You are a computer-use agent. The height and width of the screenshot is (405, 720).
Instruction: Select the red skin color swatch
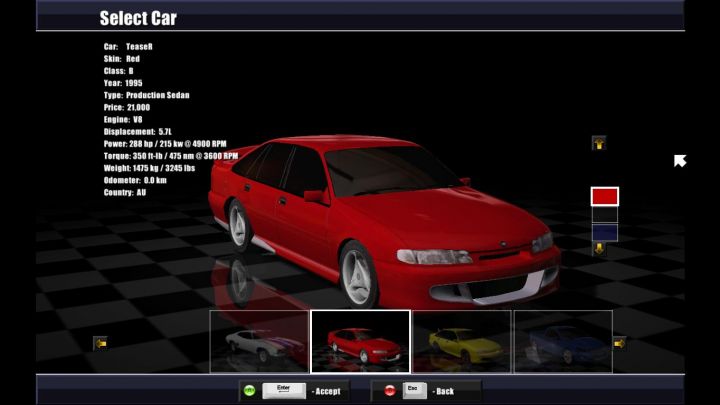pos(605,196)
